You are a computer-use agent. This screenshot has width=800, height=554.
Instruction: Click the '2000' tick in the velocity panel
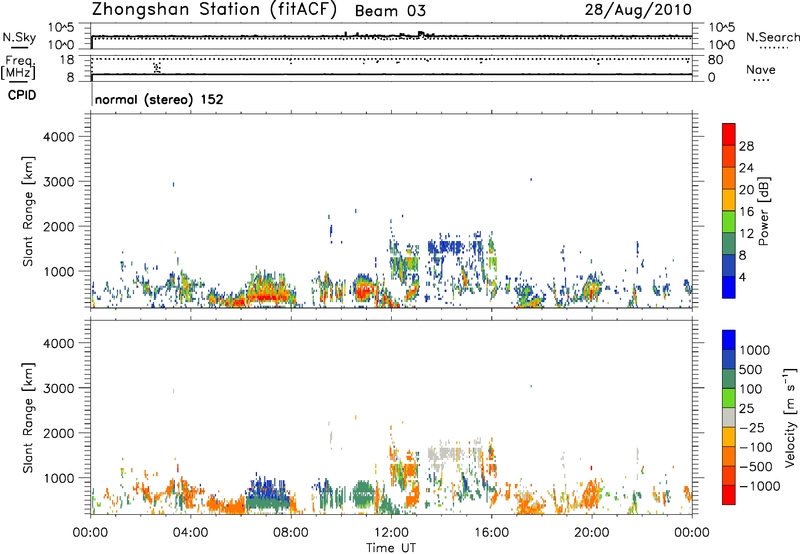[x=58, y=433]
